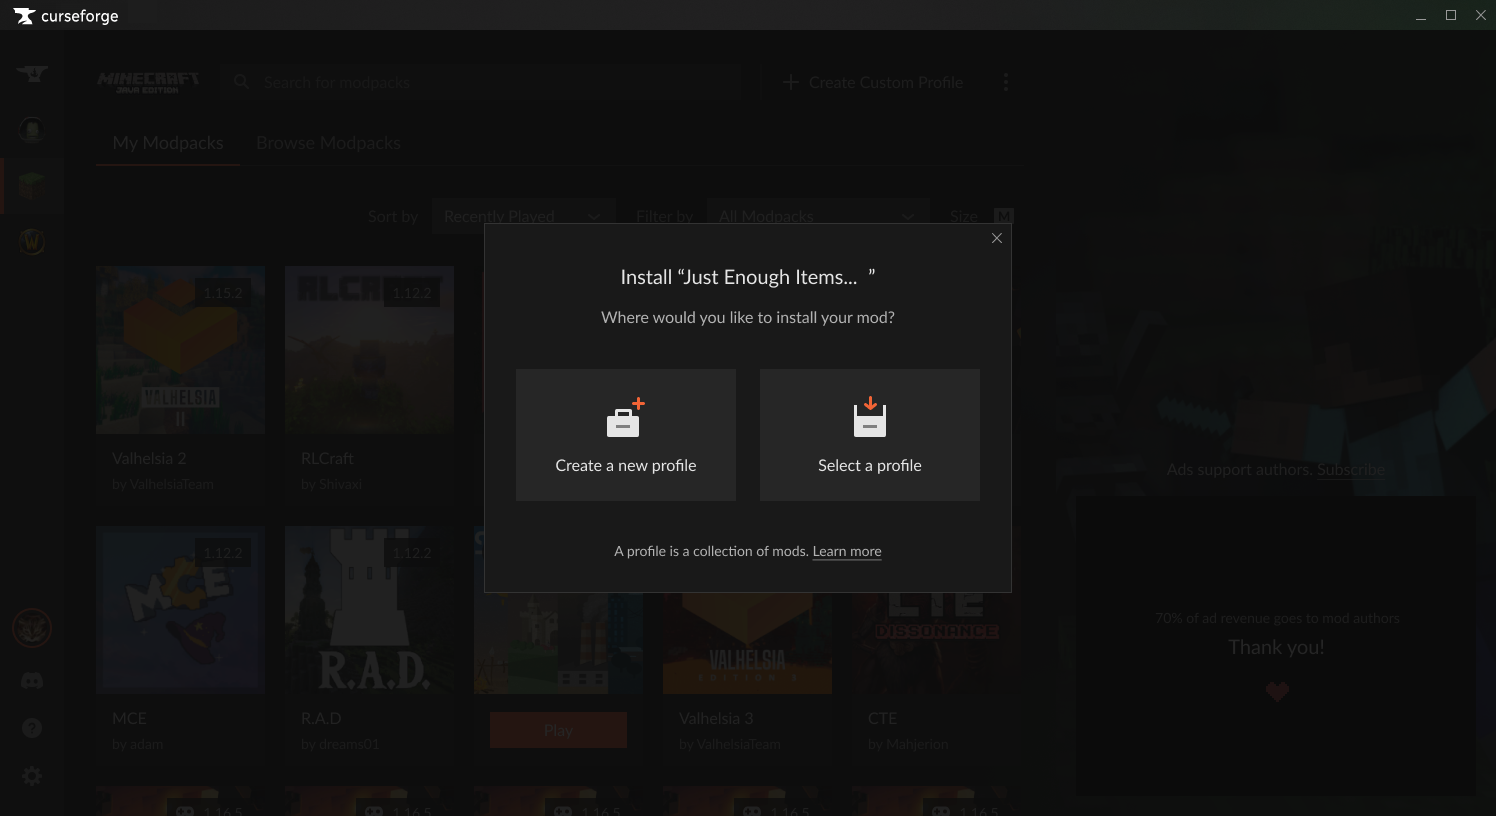
Task: Open the CTE modpack thumbnail
Action: click(x=936, y=643)
